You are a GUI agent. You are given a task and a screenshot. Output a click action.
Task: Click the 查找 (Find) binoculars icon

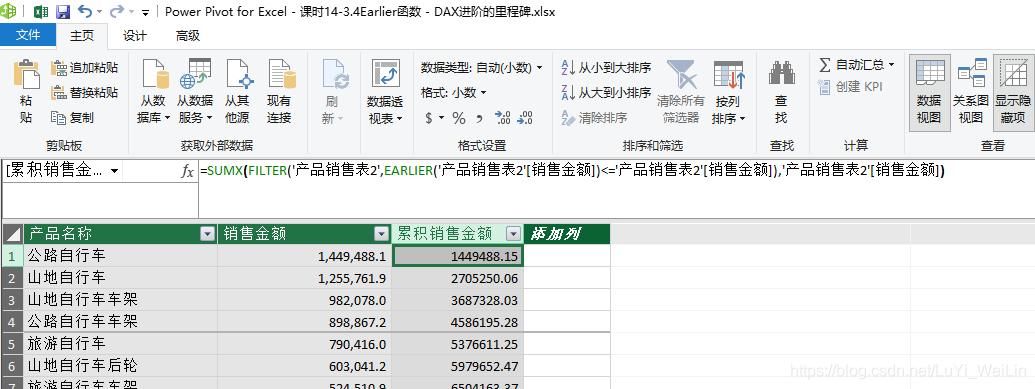[x=782, y=73]
